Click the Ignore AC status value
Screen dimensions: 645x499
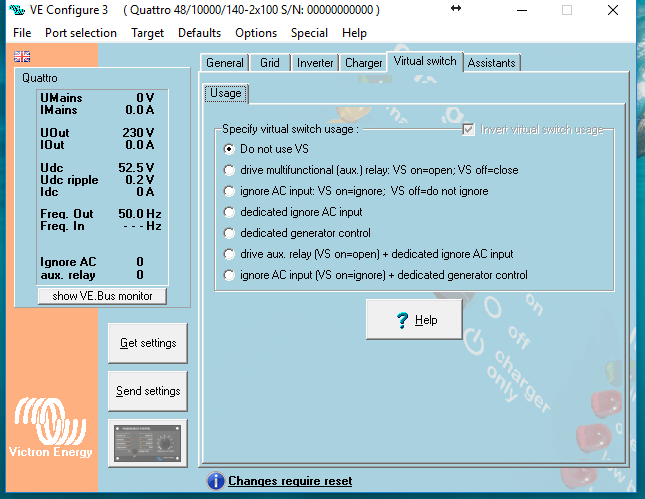(140, 262)
